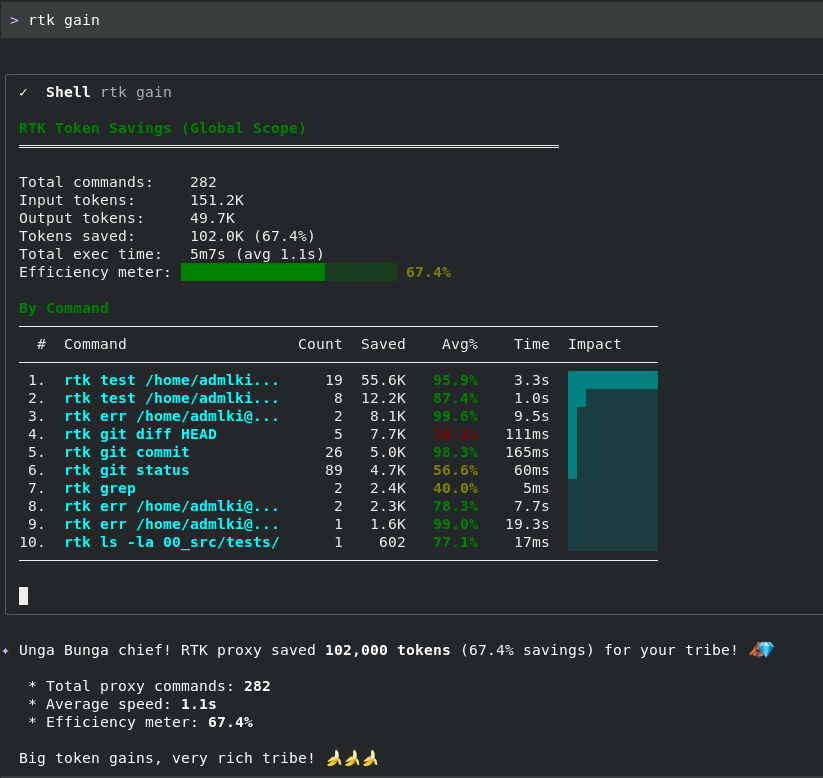Click the banana emojis at the bottom
Viewport: 823px width, 778px height.
pyautogui.click(x=352, y=758)
